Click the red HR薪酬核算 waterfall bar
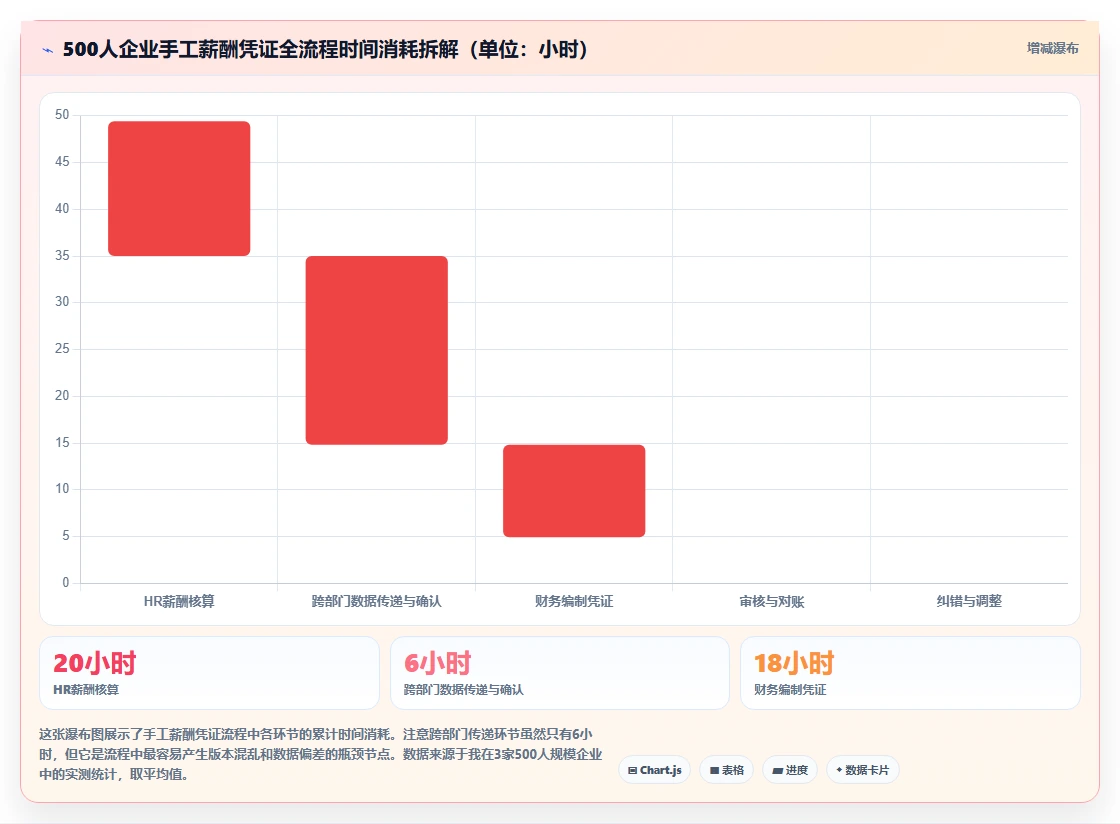Screen dimensions: 1120x824 coord(179,189)
